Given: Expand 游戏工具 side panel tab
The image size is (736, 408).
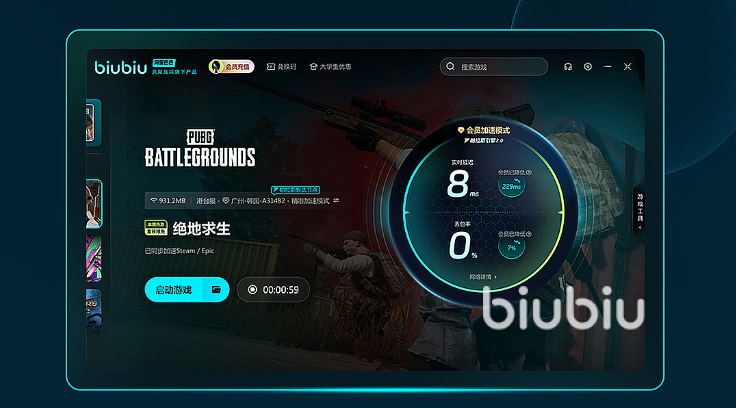Looking at the screenshot, I should click(x=640, y=211).
